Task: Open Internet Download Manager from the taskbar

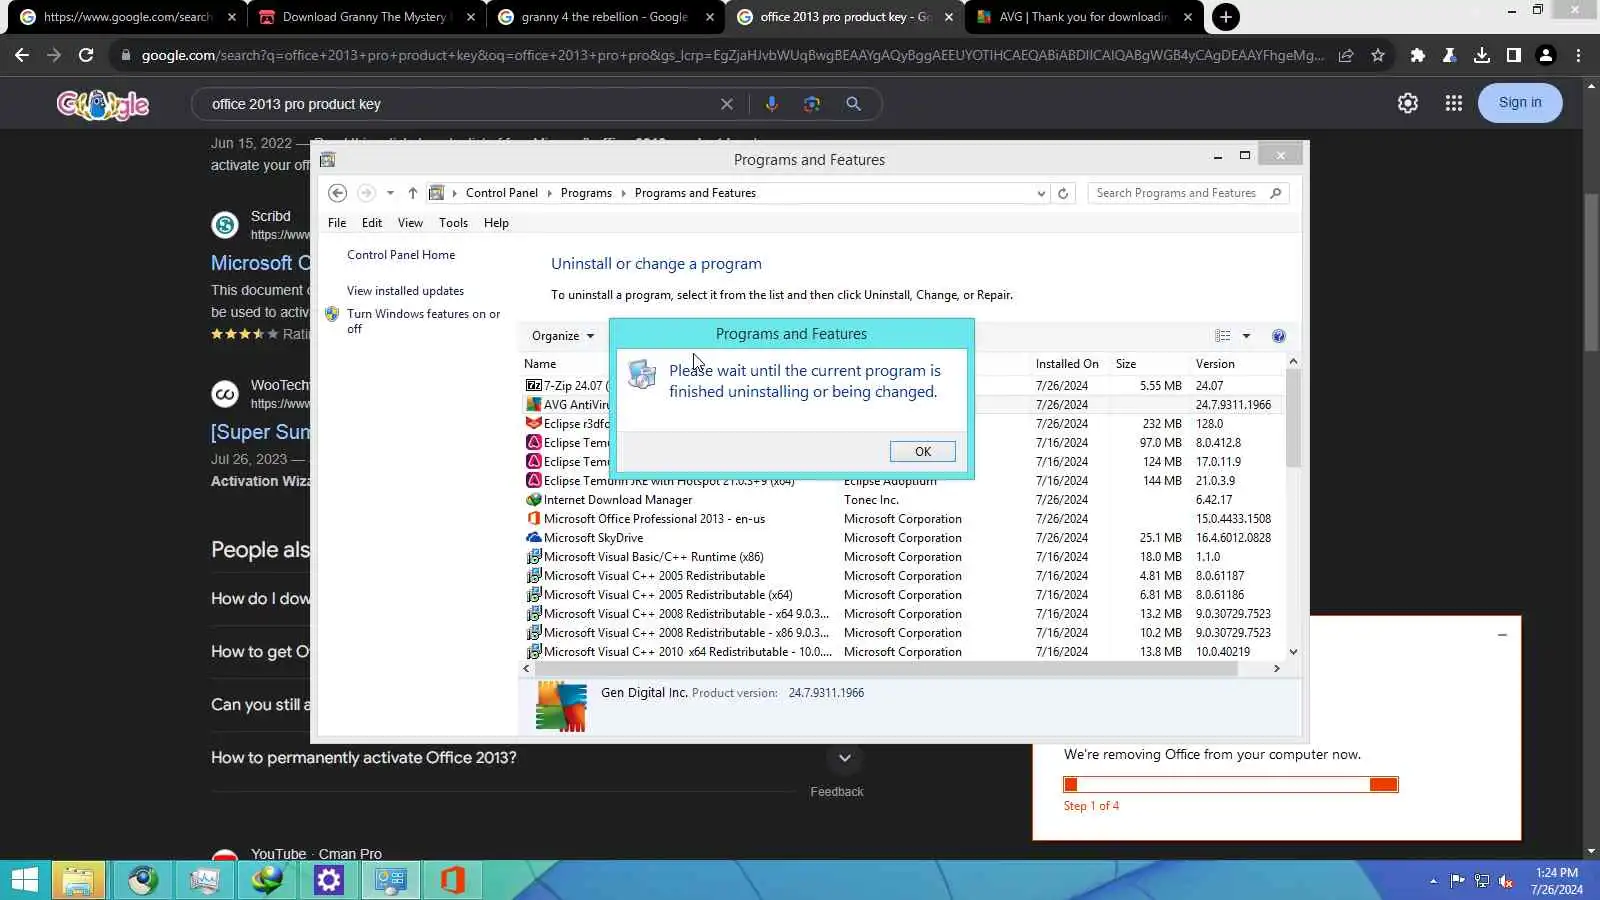Action: tap(266, 880)
